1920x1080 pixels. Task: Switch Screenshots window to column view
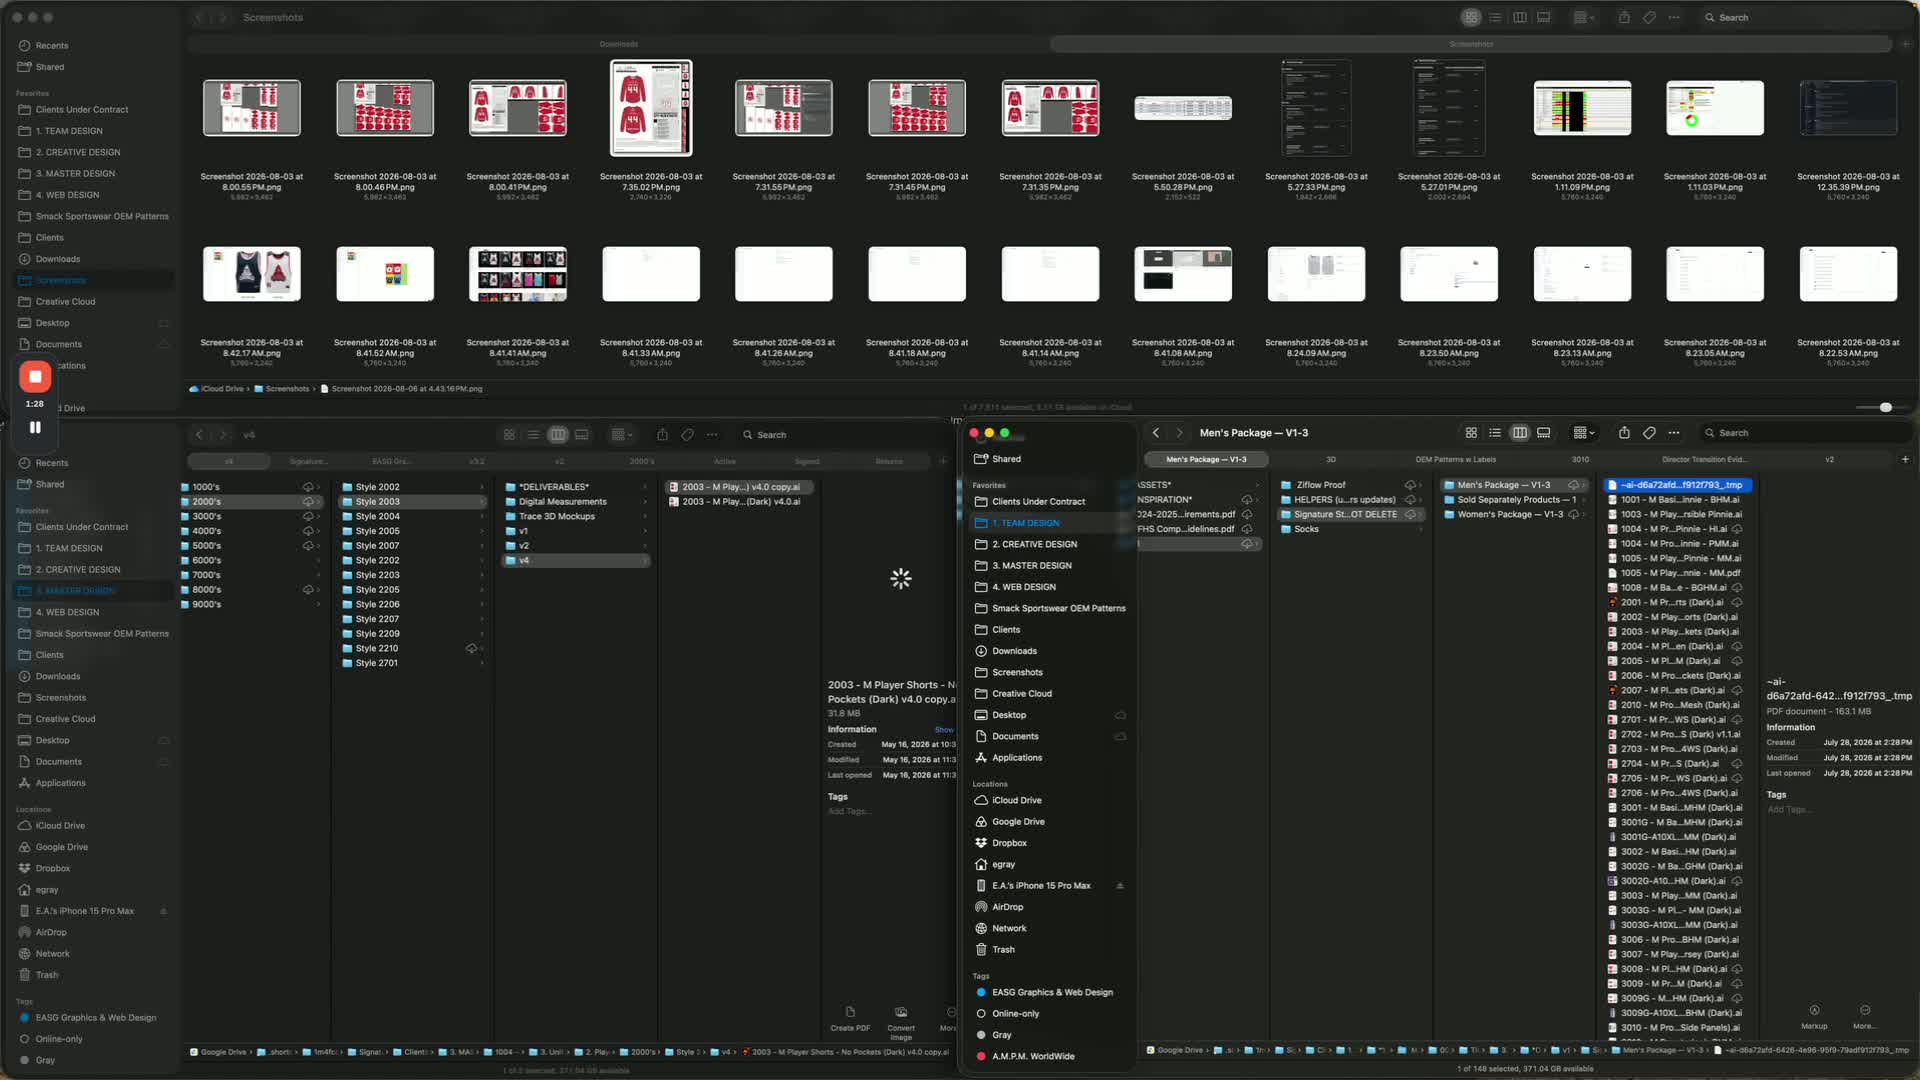[1520, 17]
